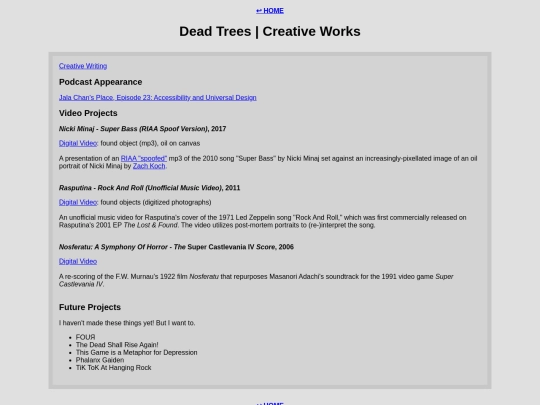Click 'The Lost & Found' italic EP title
The width and height of the screenshot is (540, 405).
click(x=151, y=225)
